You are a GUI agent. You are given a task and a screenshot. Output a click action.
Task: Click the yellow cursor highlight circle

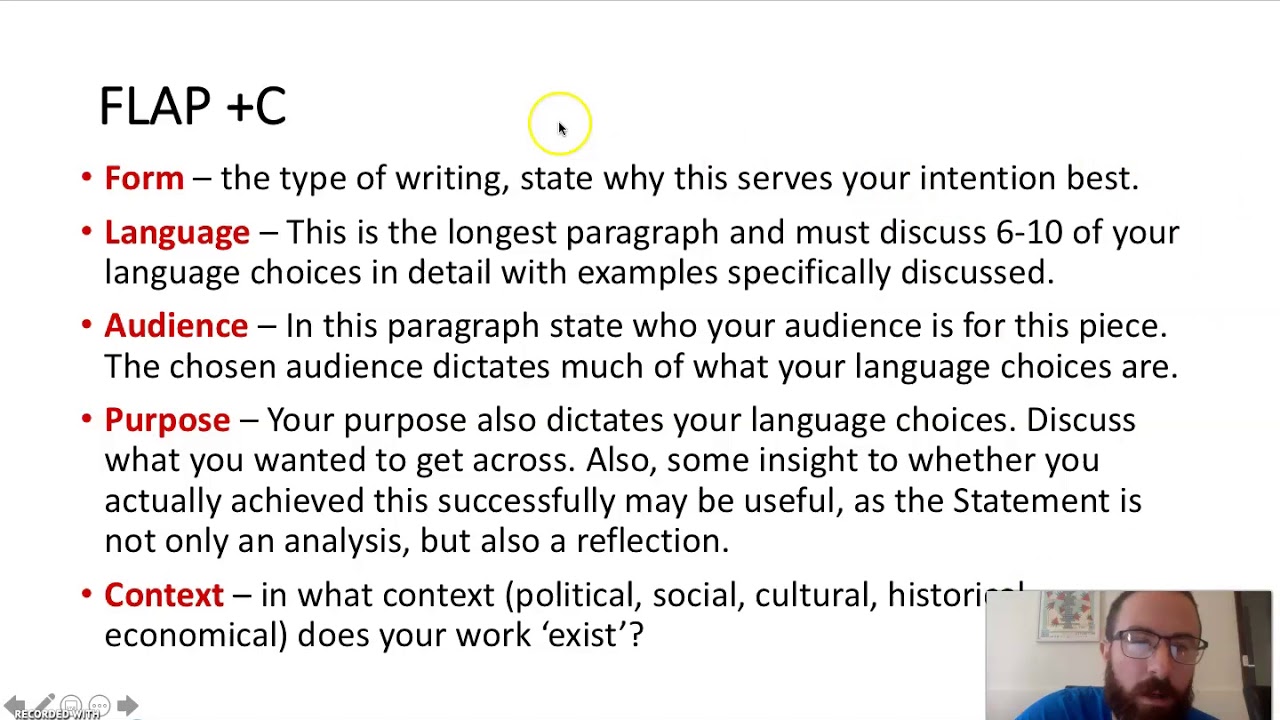point(560,124)
